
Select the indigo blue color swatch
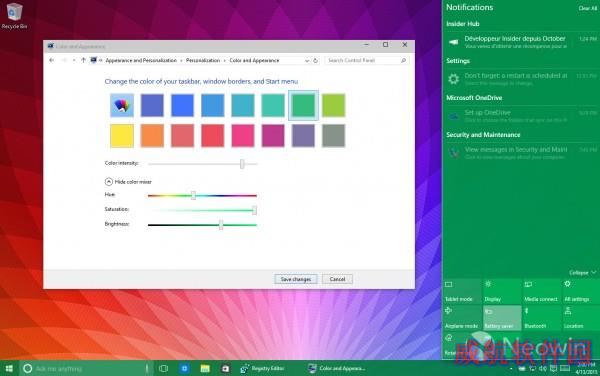[152, 105]
